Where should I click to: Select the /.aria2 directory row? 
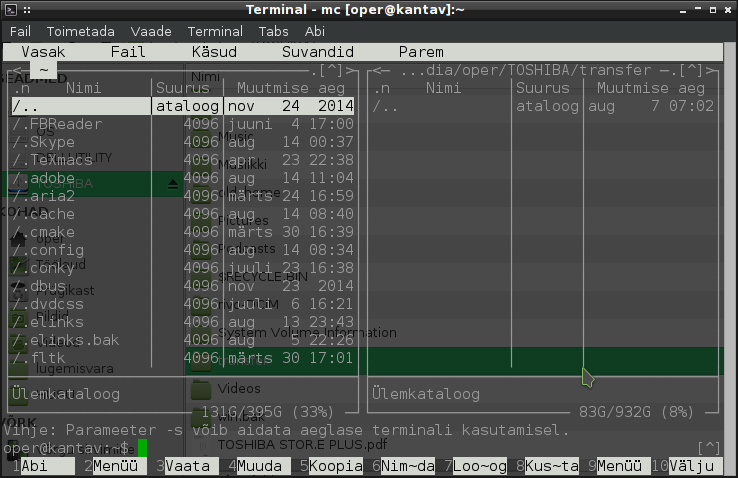183,196
